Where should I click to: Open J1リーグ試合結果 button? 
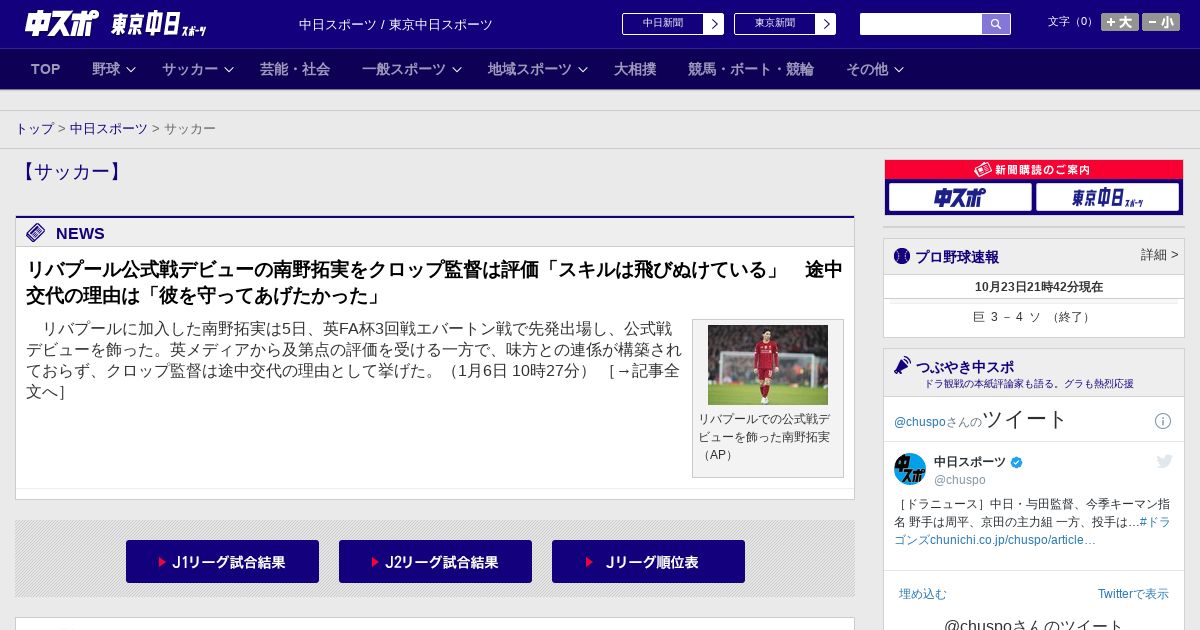(222, 562)
